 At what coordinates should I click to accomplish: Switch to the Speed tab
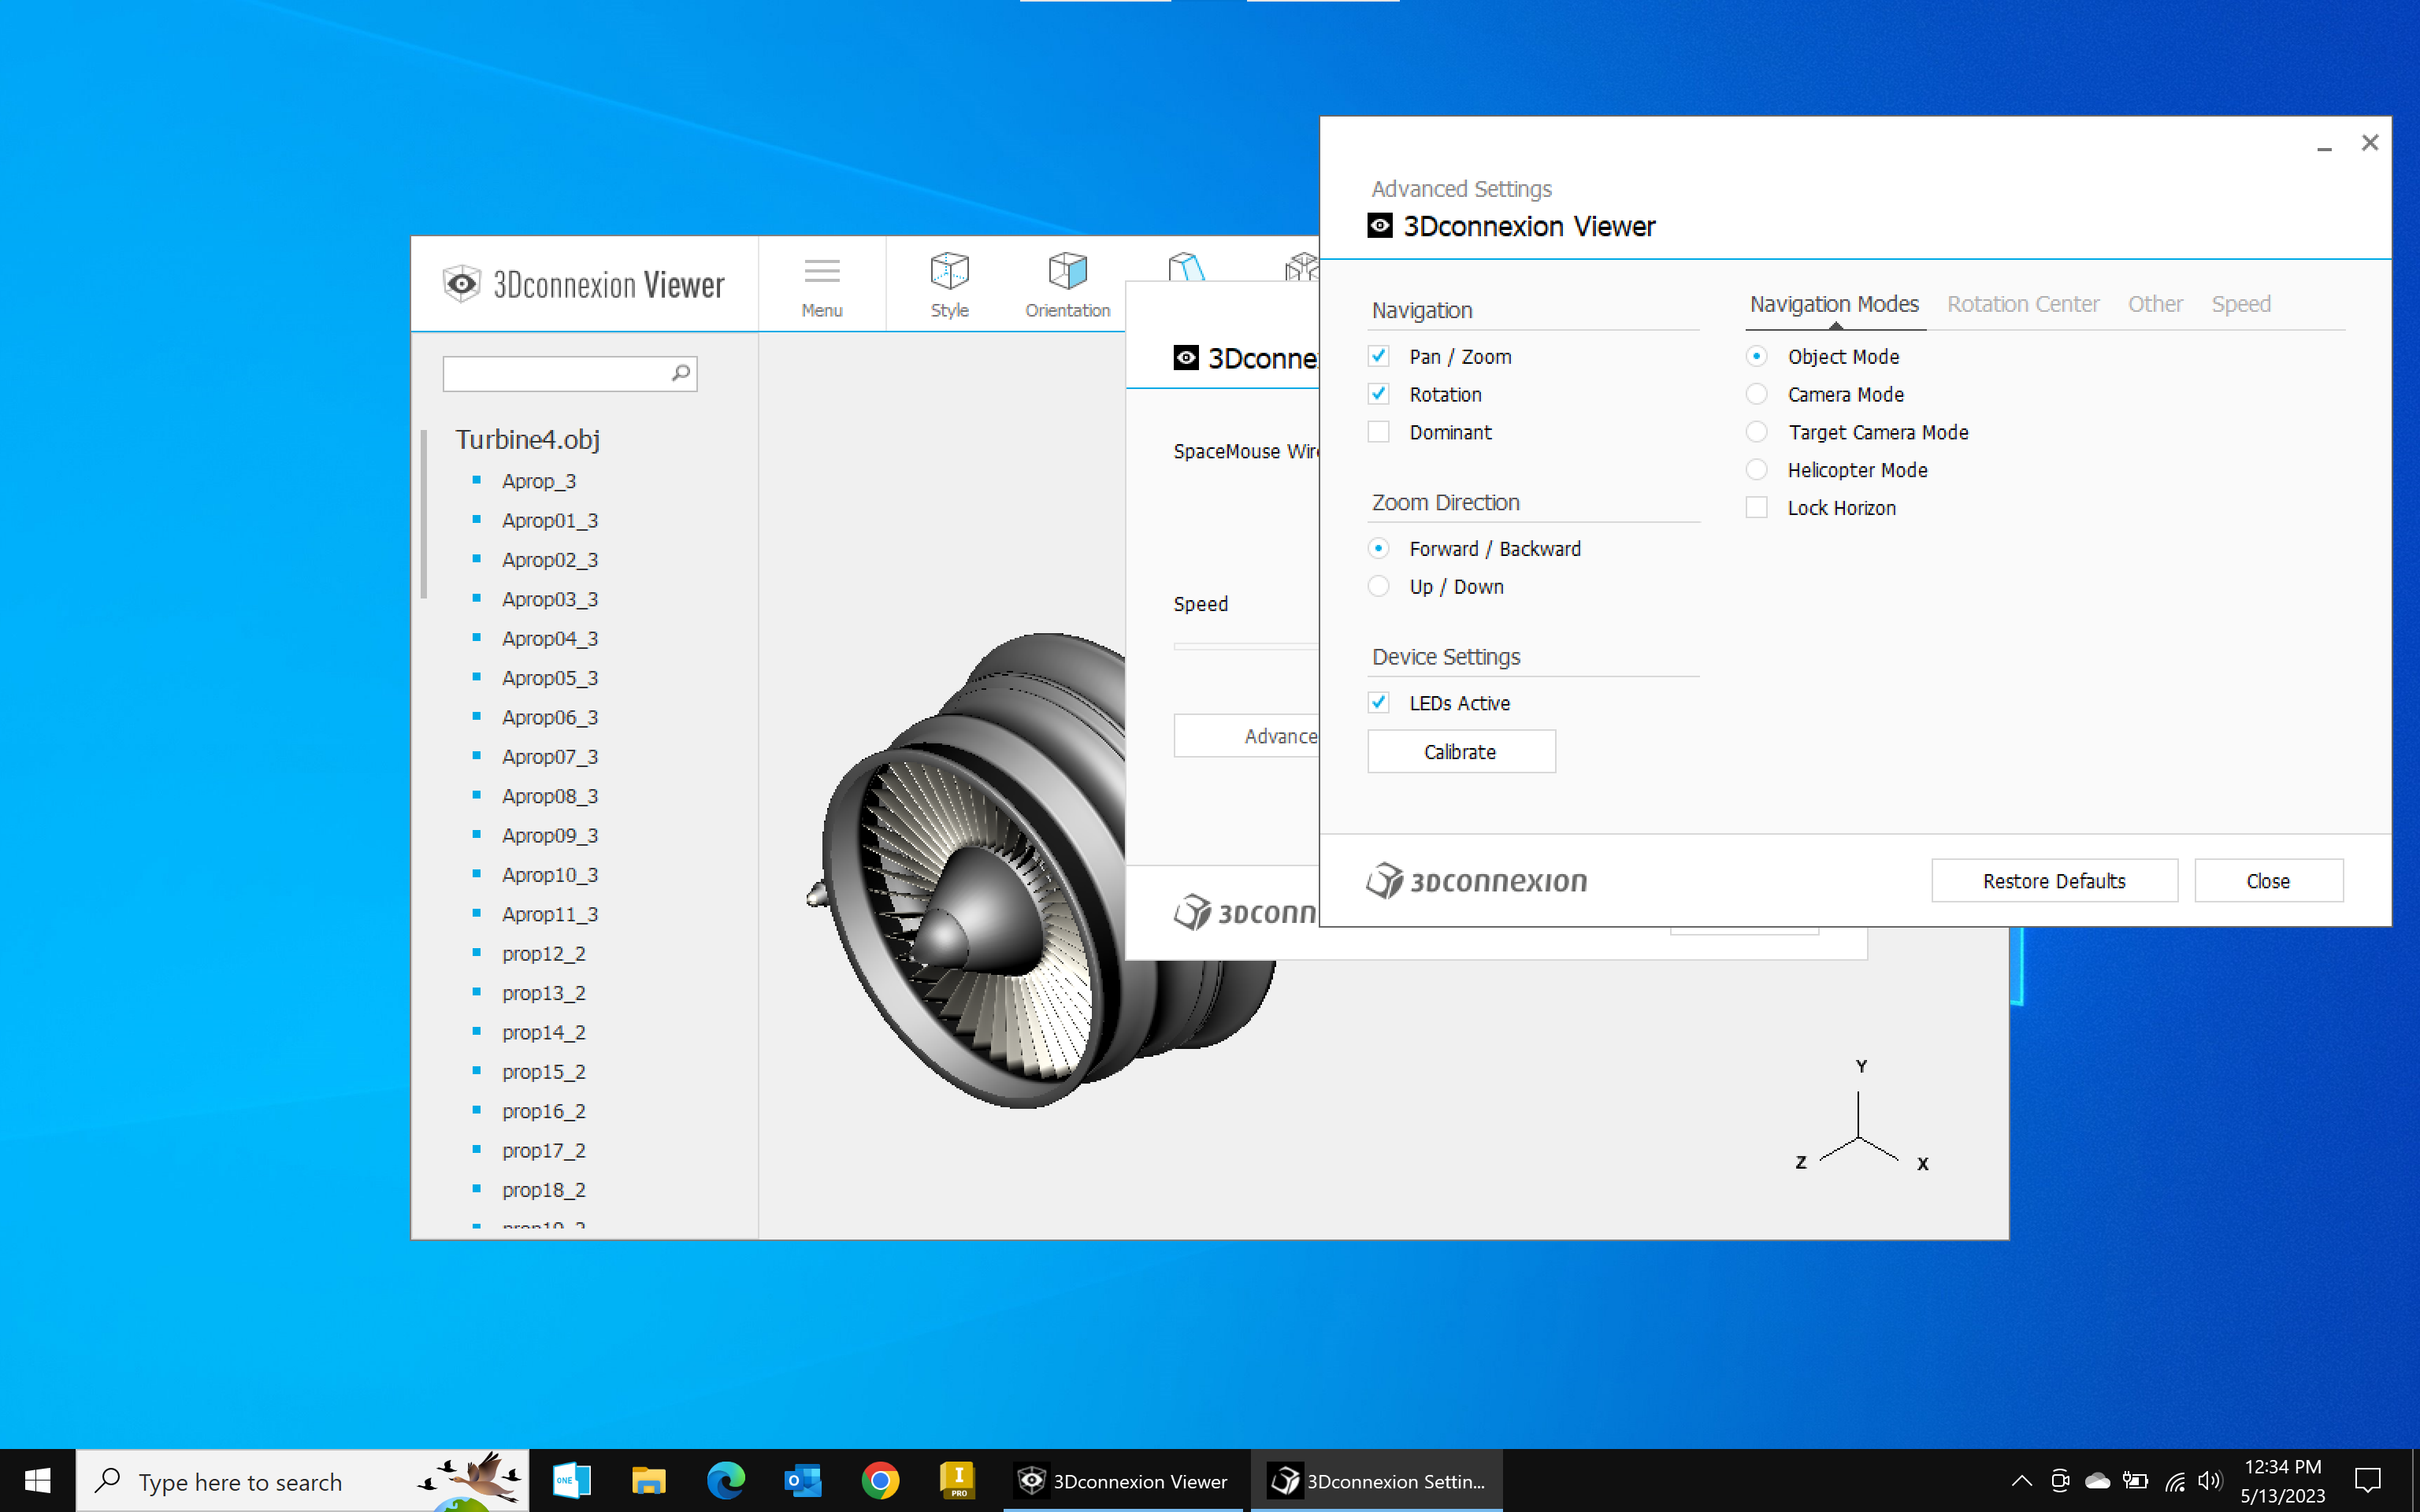coord(2240,304)
